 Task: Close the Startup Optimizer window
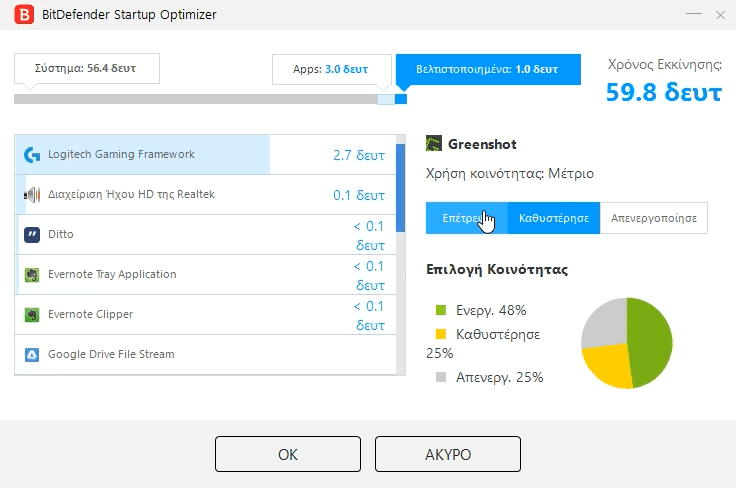[721, 15]
